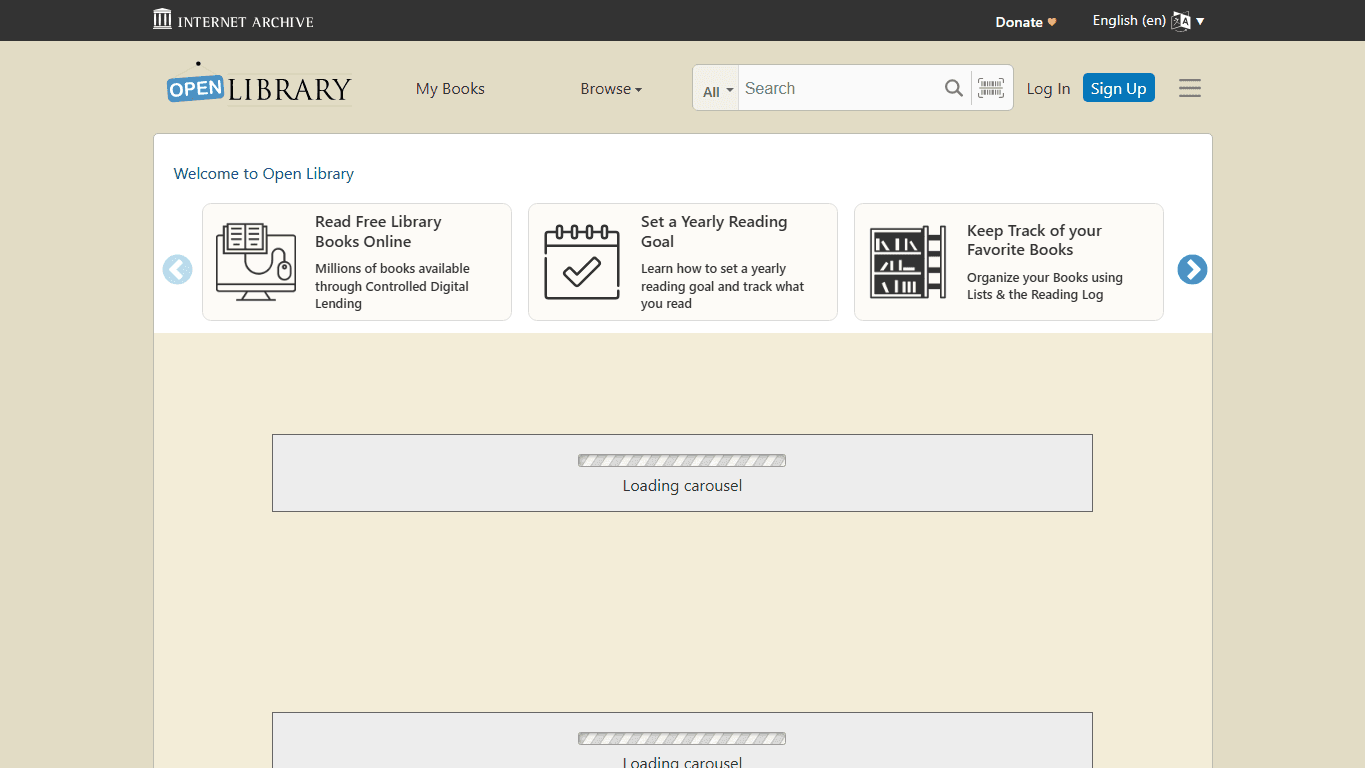Click the Log In link
The image size is (1365, 768).
point(1048,89)
